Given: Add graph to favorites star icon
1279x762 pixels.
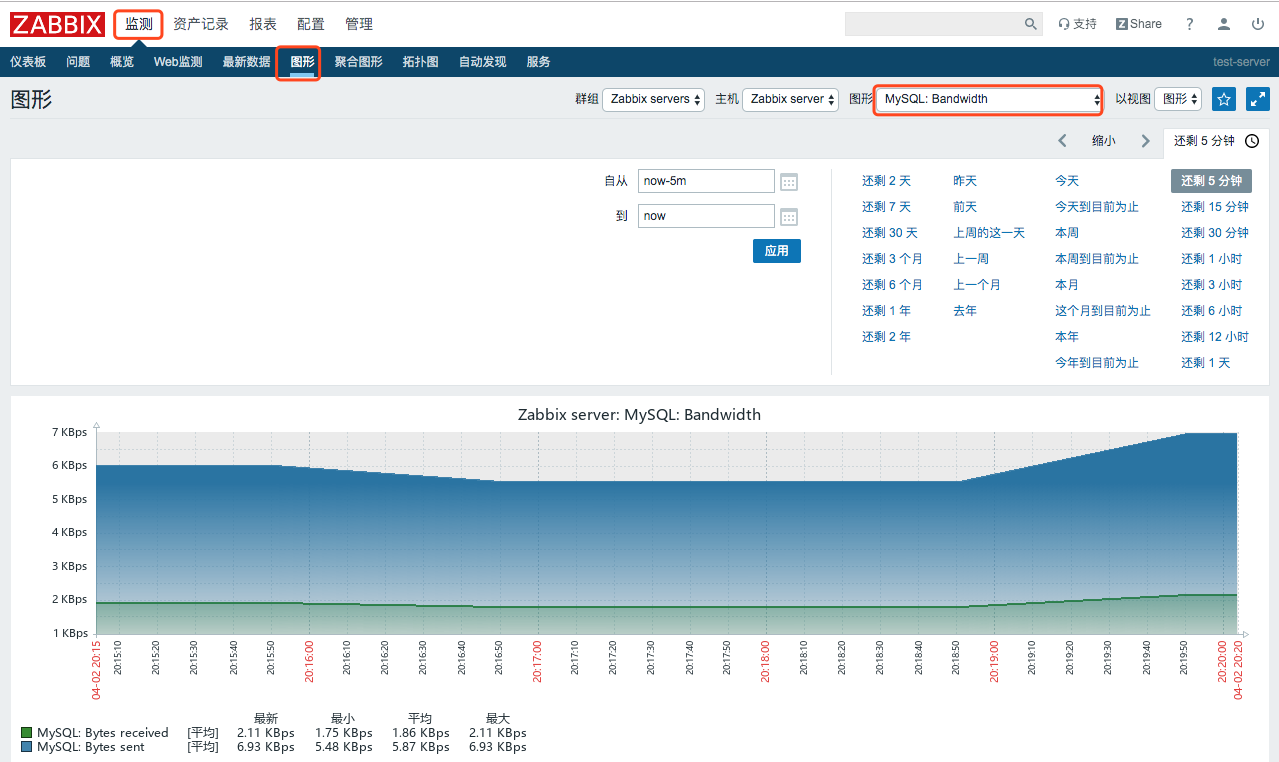Looking at the screenshot, I should pyautogui.click(x=1224, y=99).
